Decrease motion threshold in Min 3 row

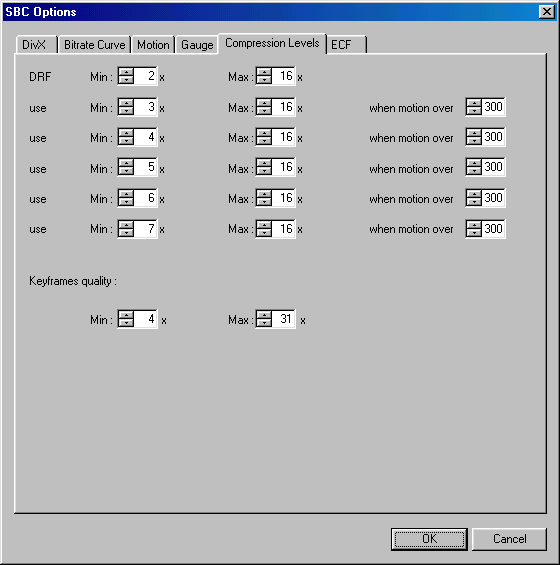tap(474, 111)
